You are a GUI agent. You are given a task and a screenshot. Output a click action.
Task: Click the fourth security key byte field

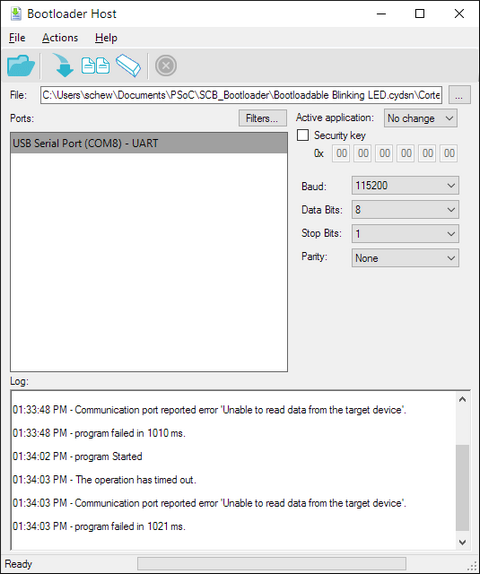coord(406,153)
